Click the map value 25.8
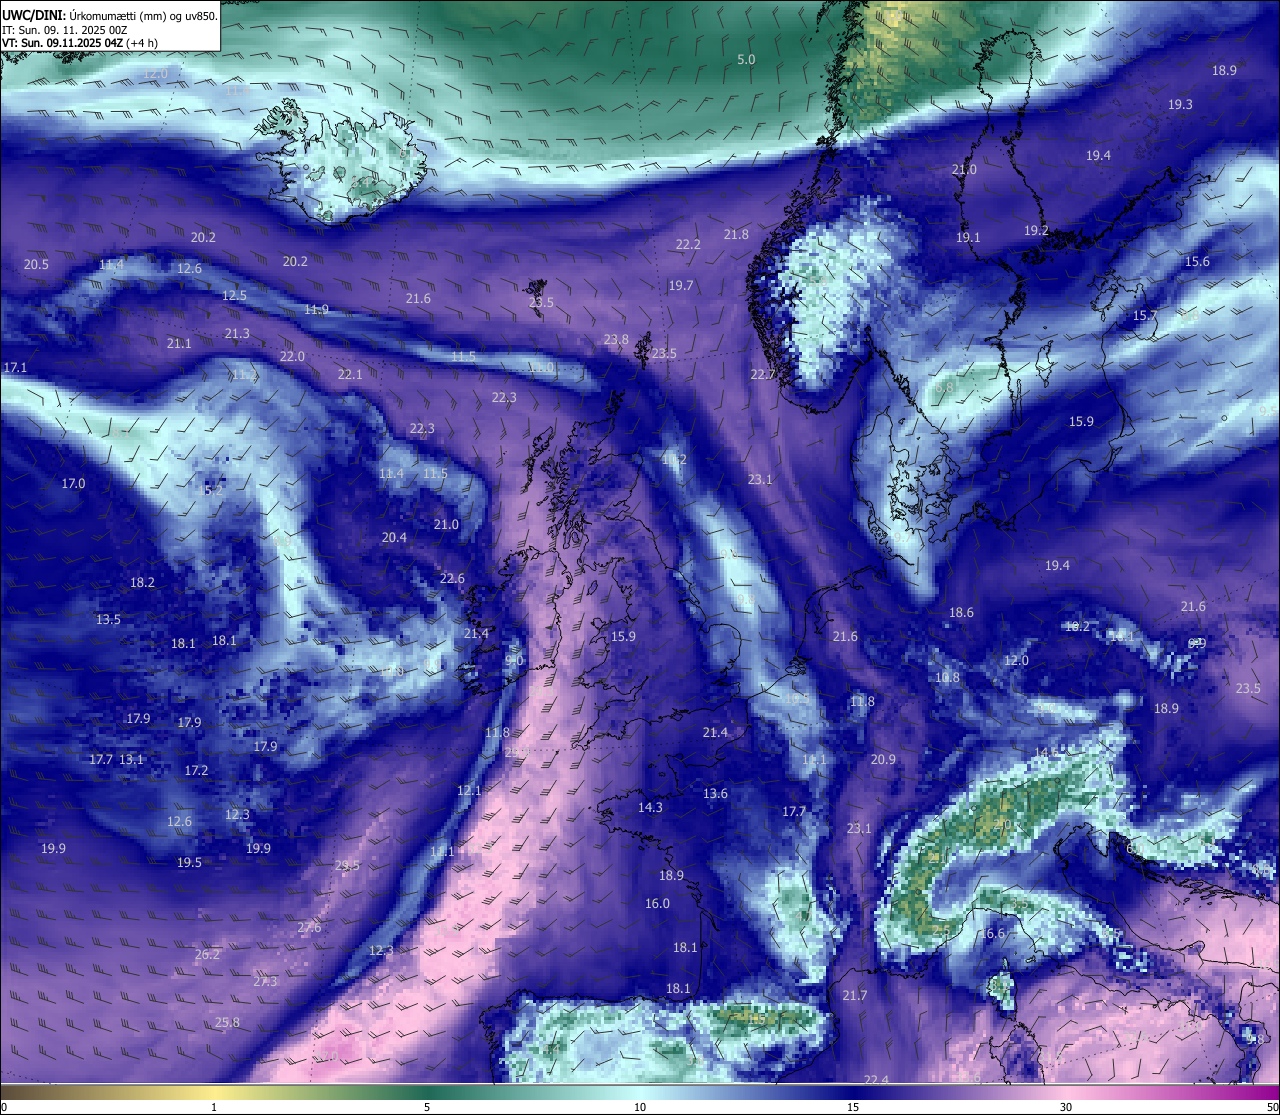1280x1115 pixels. pos(227,1022)
